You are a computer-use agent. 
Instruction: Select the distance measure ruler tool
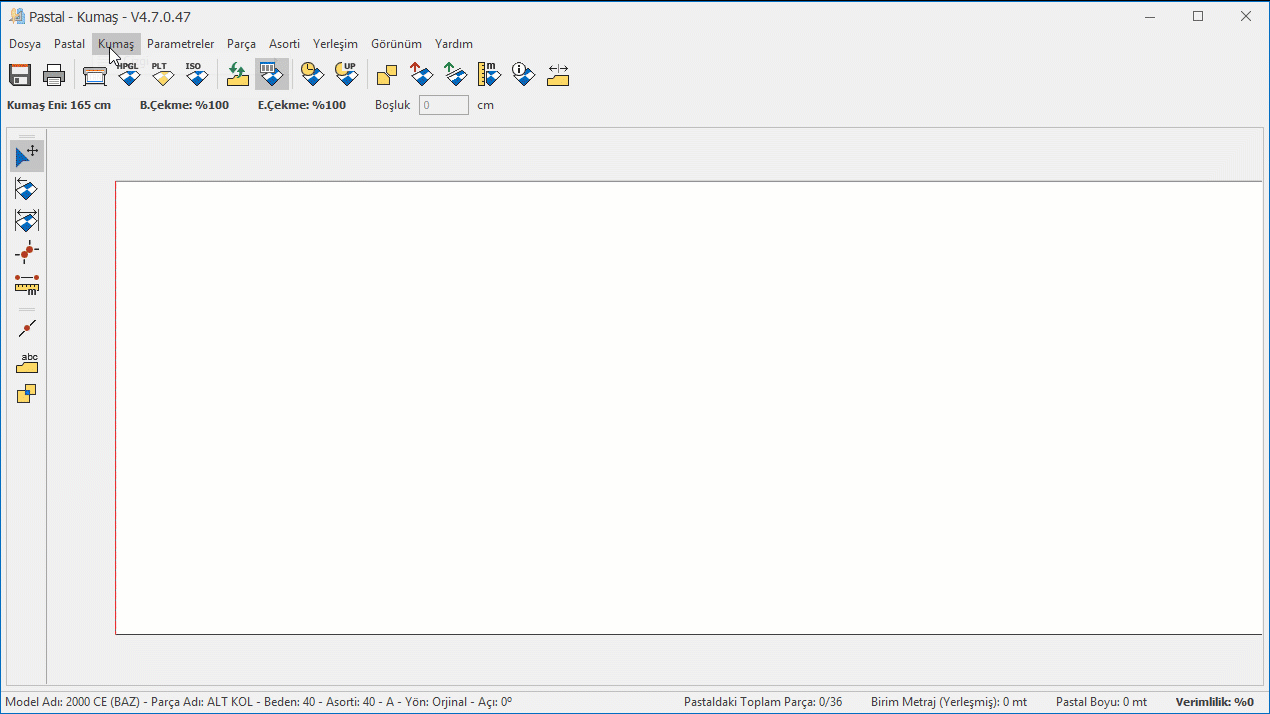[27, 285]
